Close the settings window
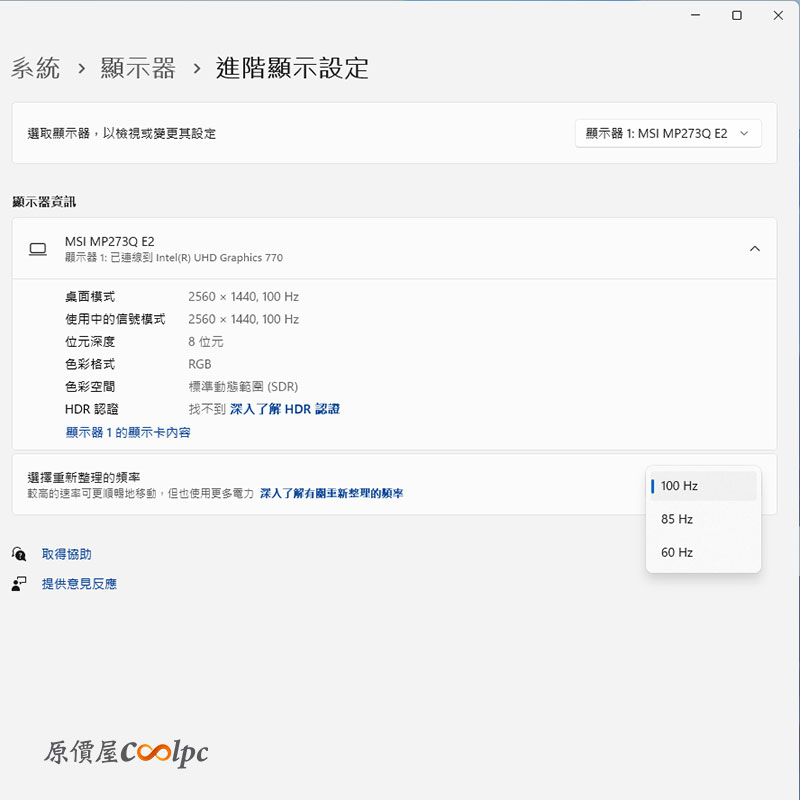The height and width of the screenshot is (800, 800). click(x=778, y=15)
